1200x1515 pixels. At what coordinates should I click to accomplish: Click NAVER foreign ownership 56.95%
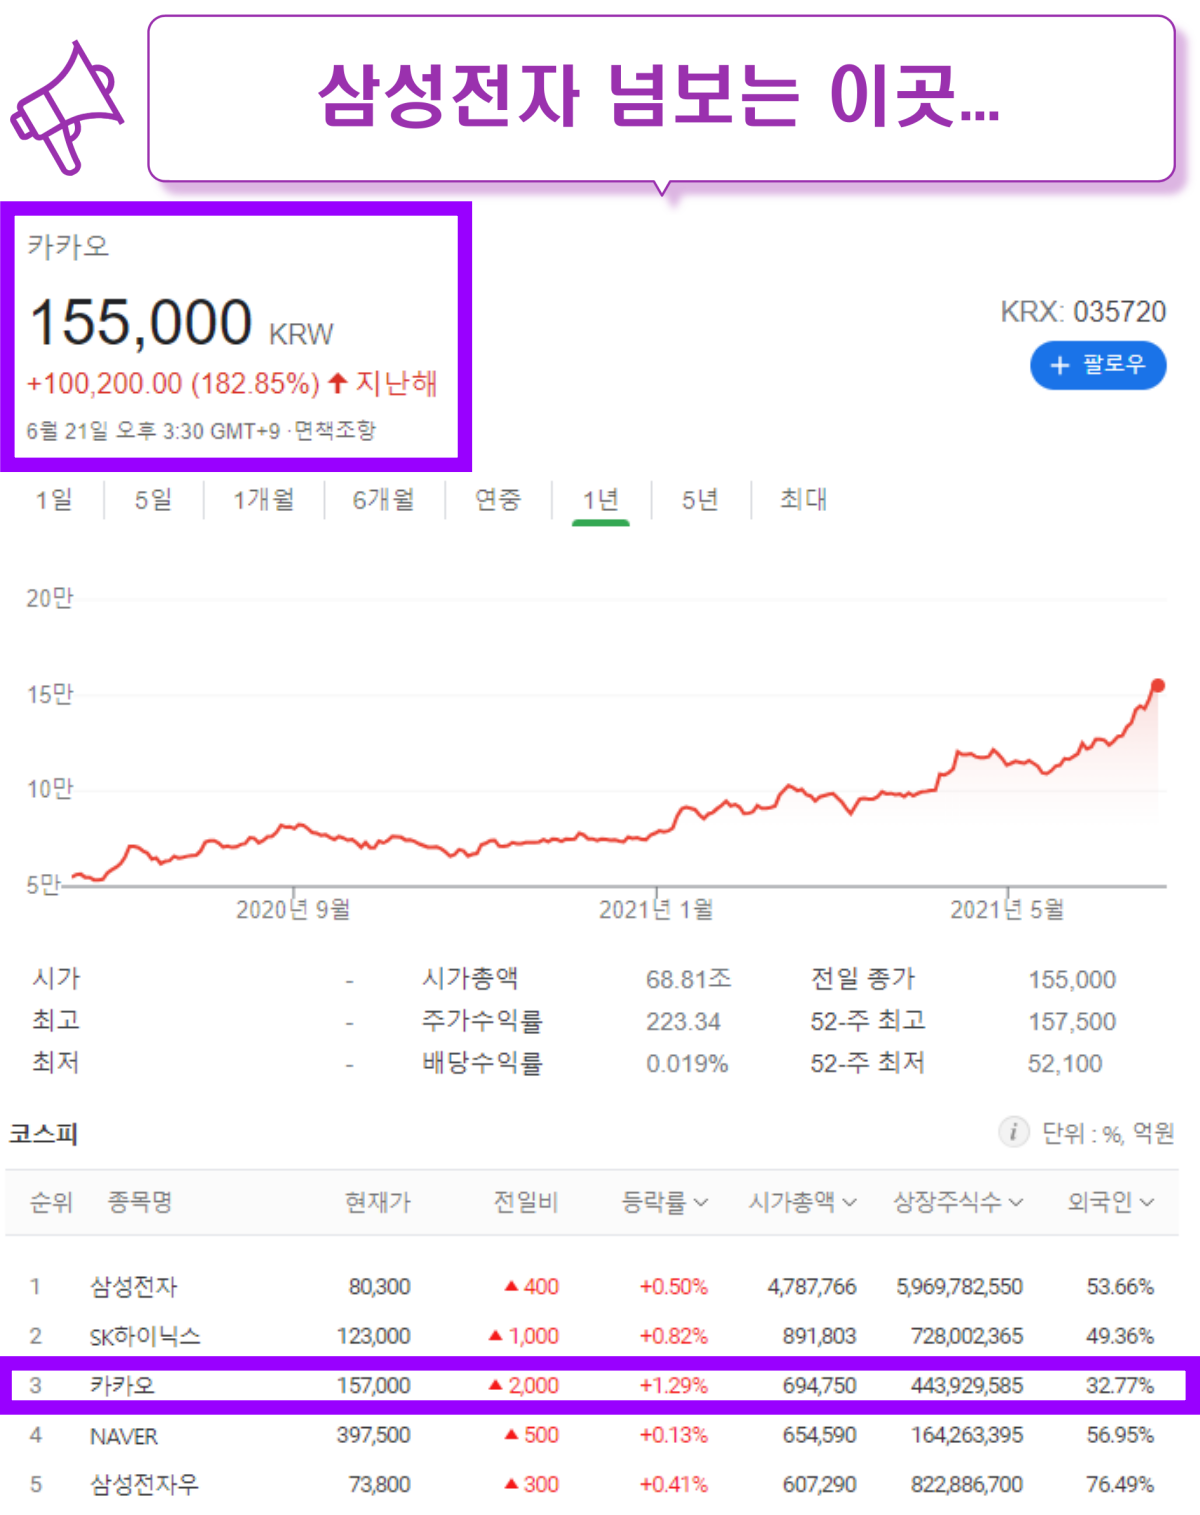[1120, 1435]
